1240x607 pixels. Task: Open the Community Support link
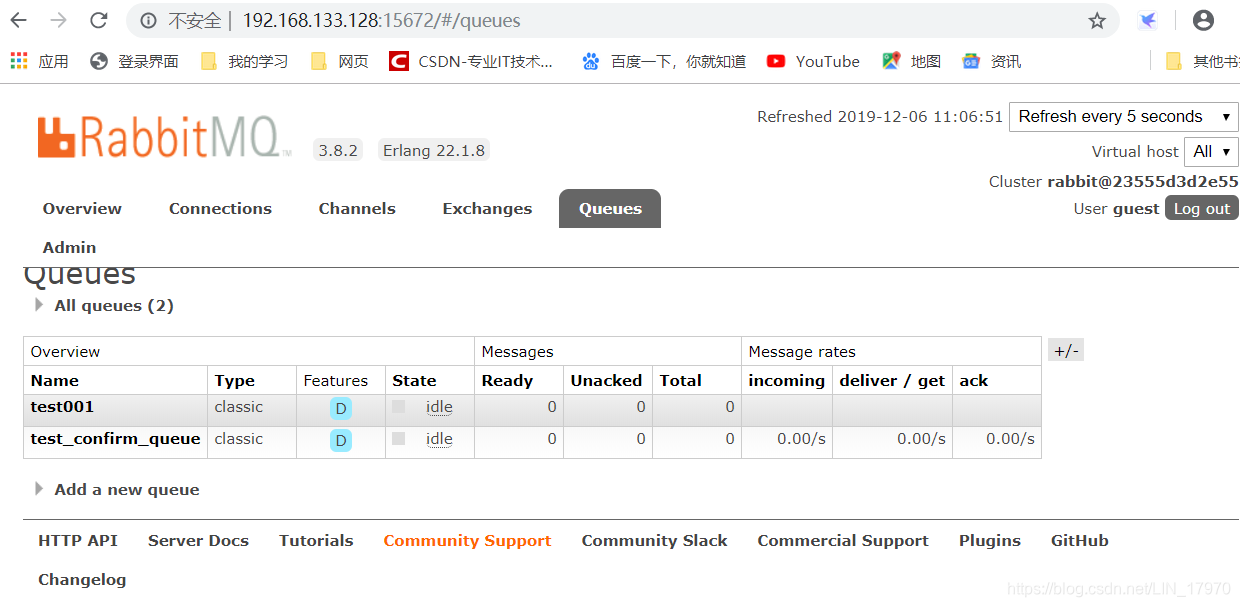[x=467, y=541]
